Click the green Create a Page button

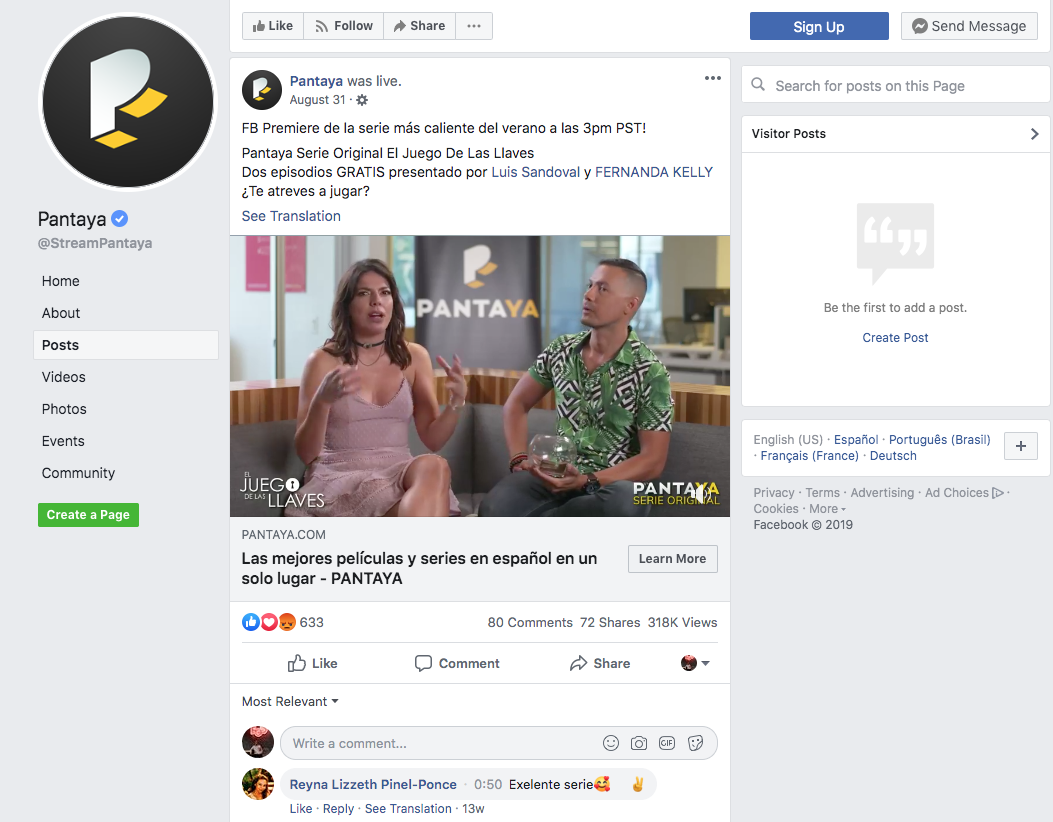pyautogui.click(x=88, y=515)
